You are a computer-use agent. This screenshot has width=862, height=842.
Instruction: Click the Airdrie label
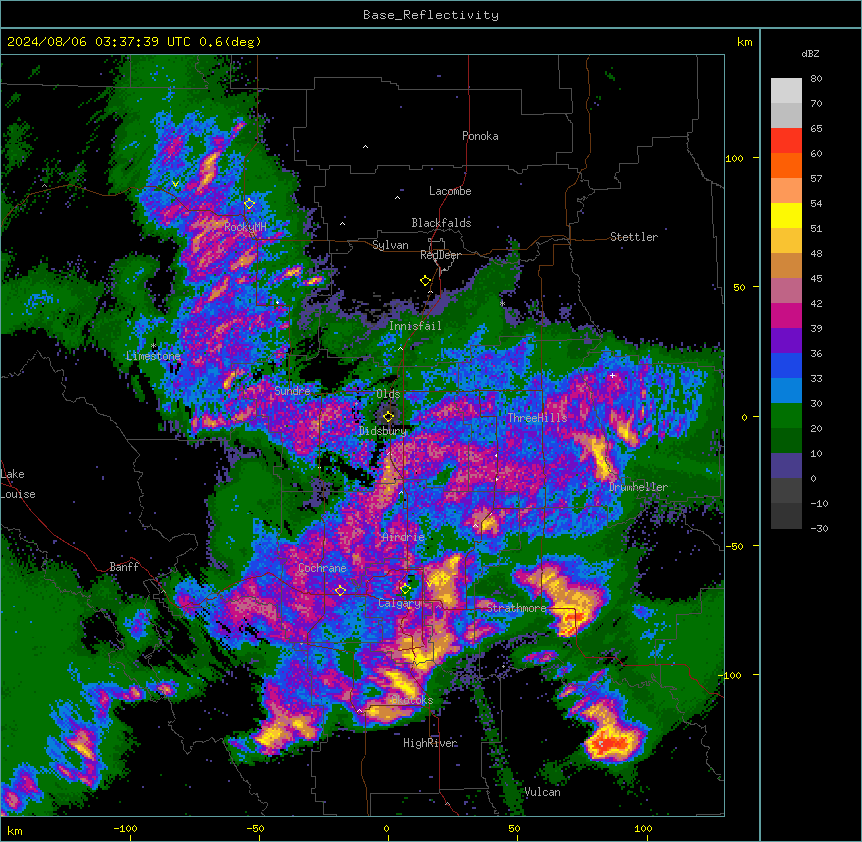pyautogui.click(x=404, y=537)
